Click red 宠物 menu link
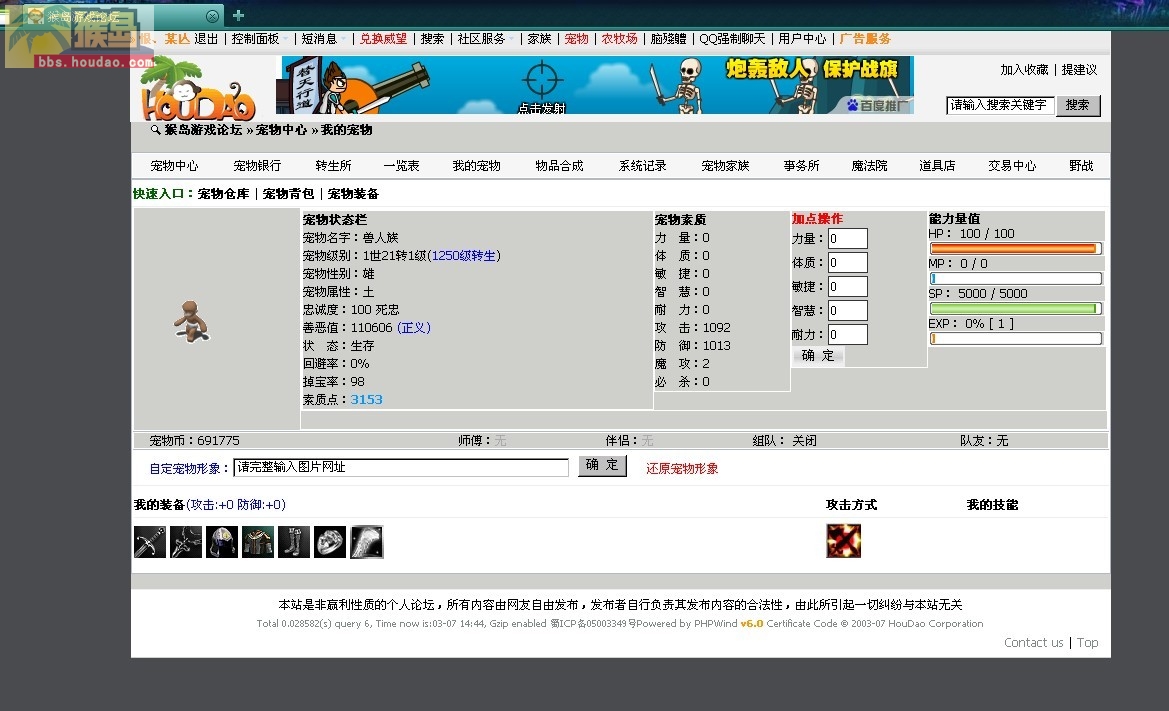The width and height of the screenshot is (1169, 711). click(x=576, y=39)
